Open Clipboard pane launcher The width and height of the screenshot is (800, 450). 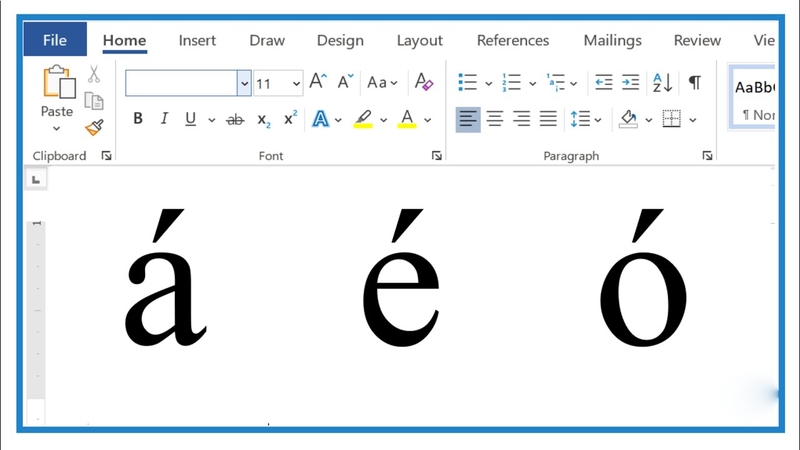[x=106, y=156]
